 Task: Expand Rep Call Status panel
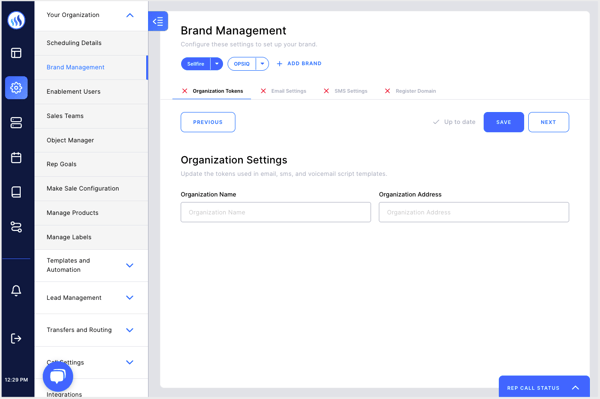point(544,387)
